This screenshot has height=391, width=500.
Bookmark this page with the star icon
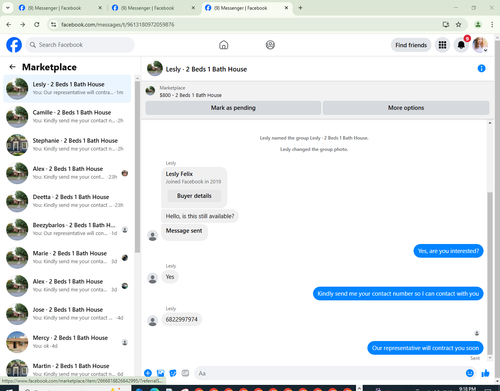tap(459, 24)
